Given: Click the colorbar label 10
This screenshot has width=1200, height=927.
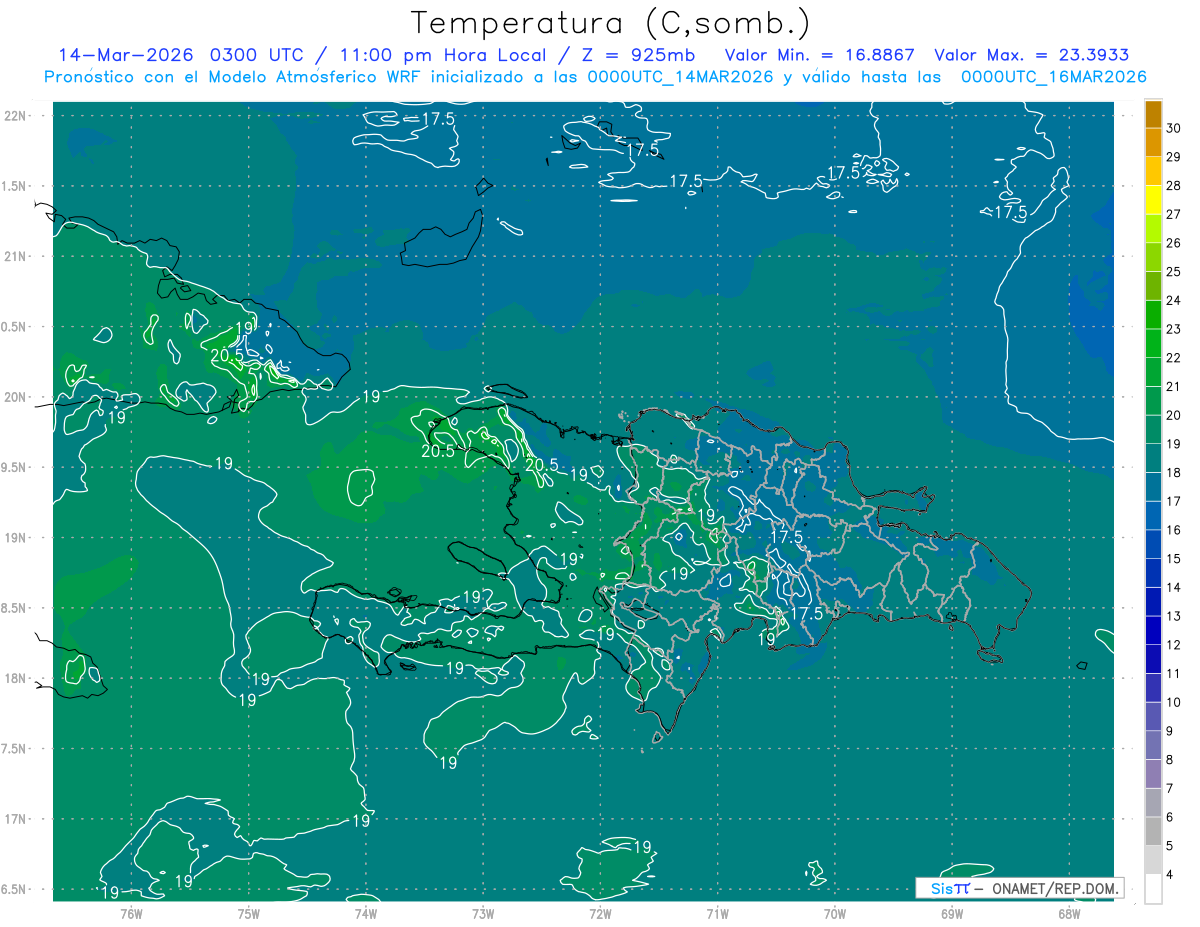Looking at the screenshot, I should (x=1174, y=702).
